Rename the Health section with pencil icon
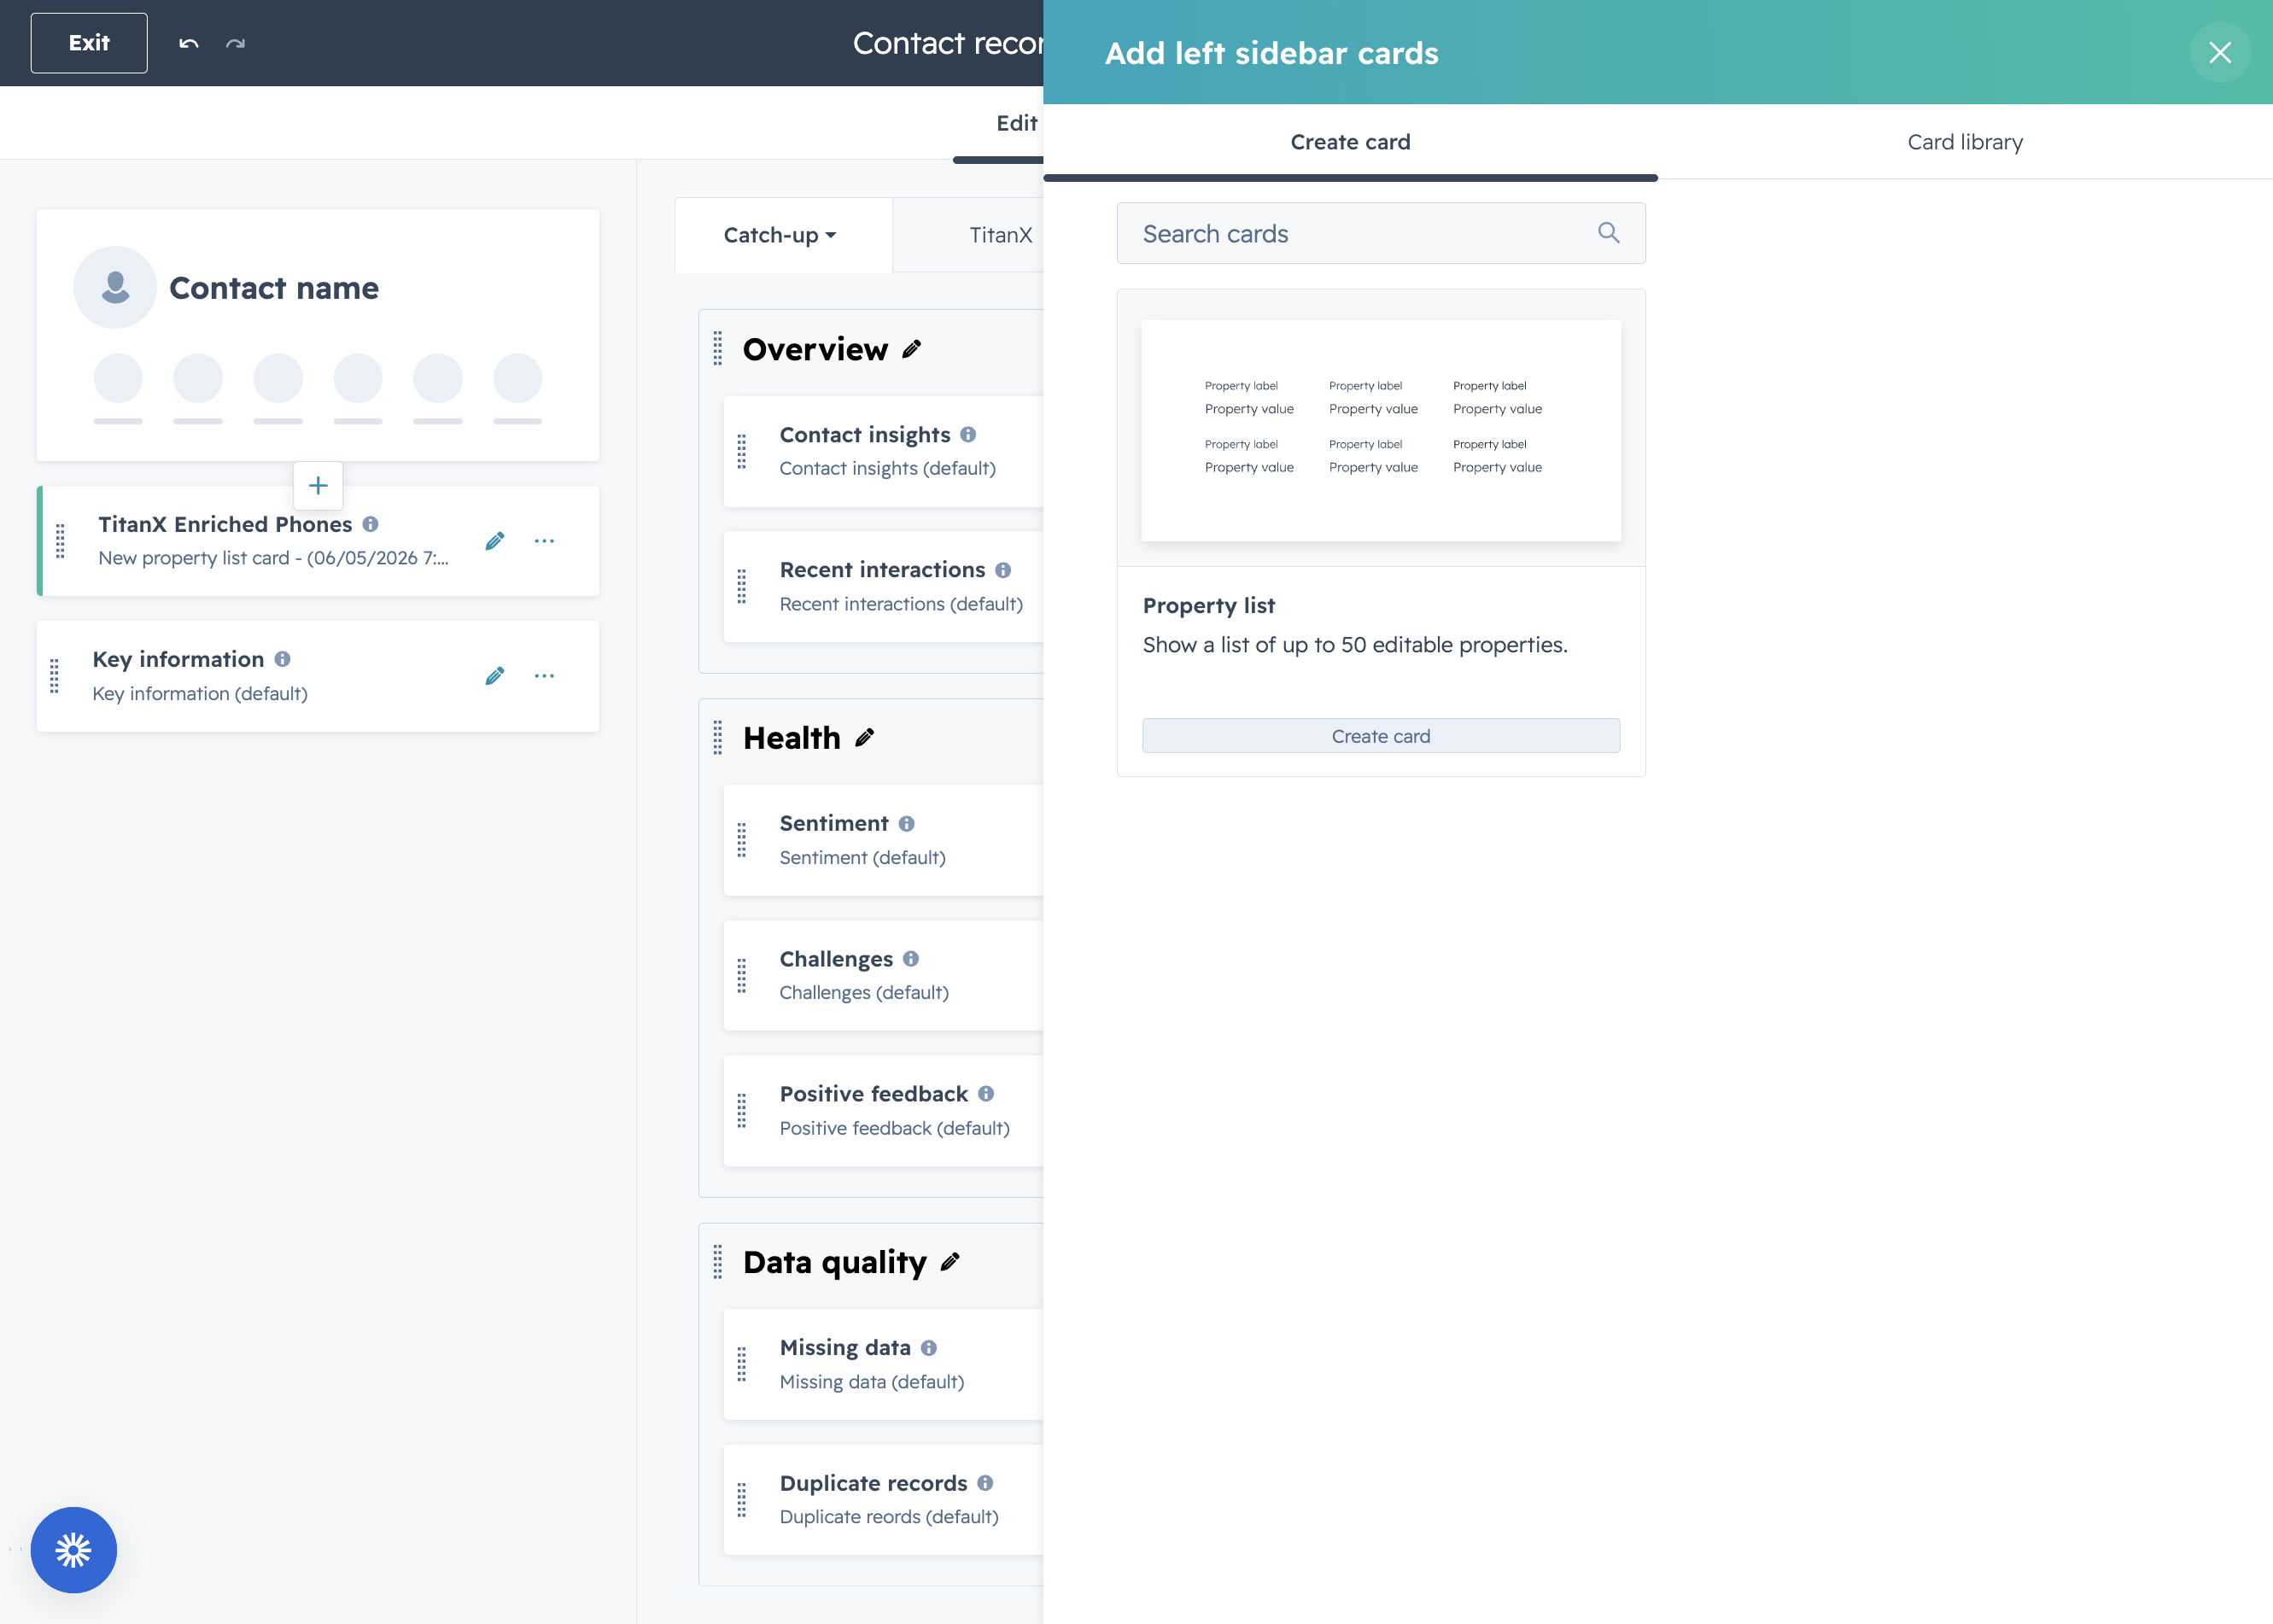 [865, 738]
